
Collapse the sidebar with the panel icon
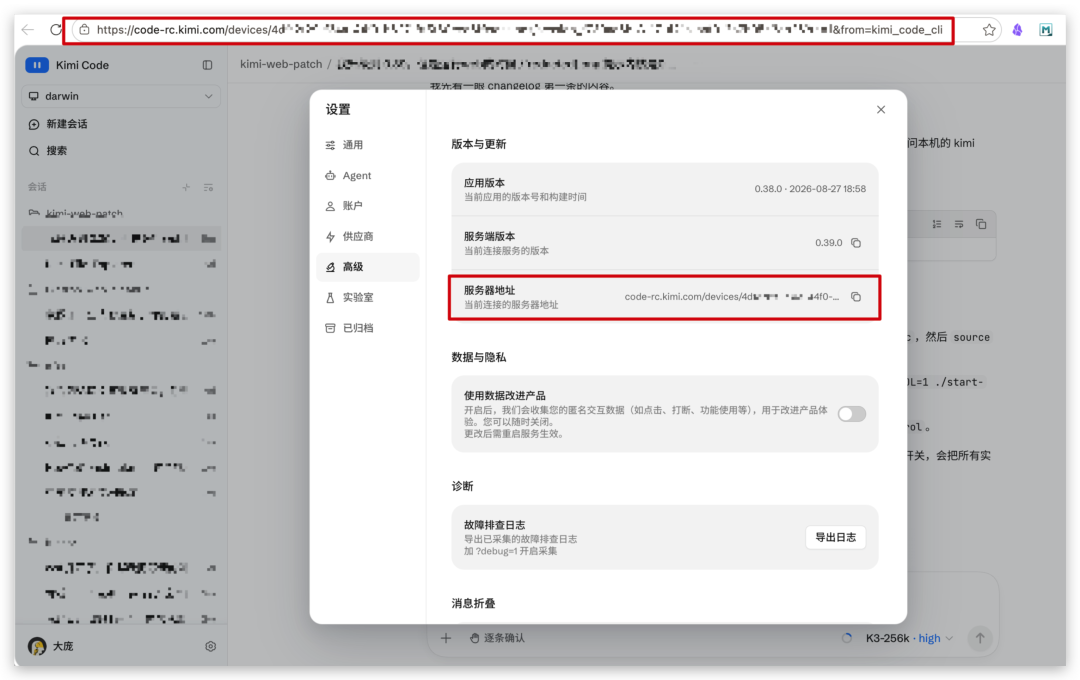coord(207,65)
